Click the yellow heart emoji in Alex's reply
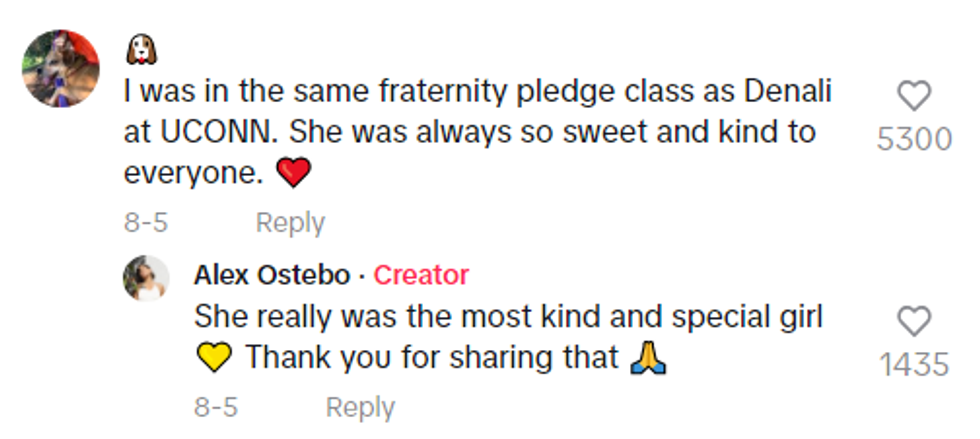Screen dimensions: 980x439 [215, 356]
